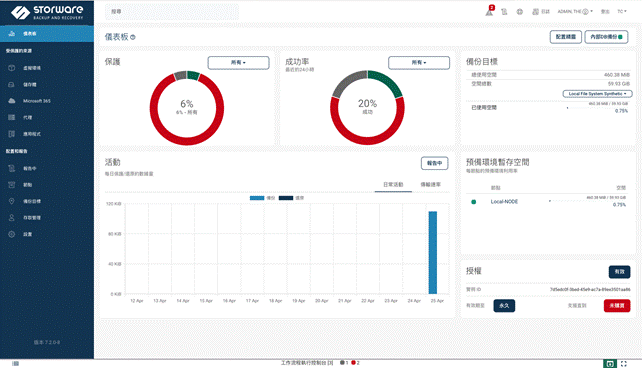Image resolution: width=642 pixels, height=368 pixels.
Task: Open the Local File System Synthetic dropdown
Action: (597, 94)
